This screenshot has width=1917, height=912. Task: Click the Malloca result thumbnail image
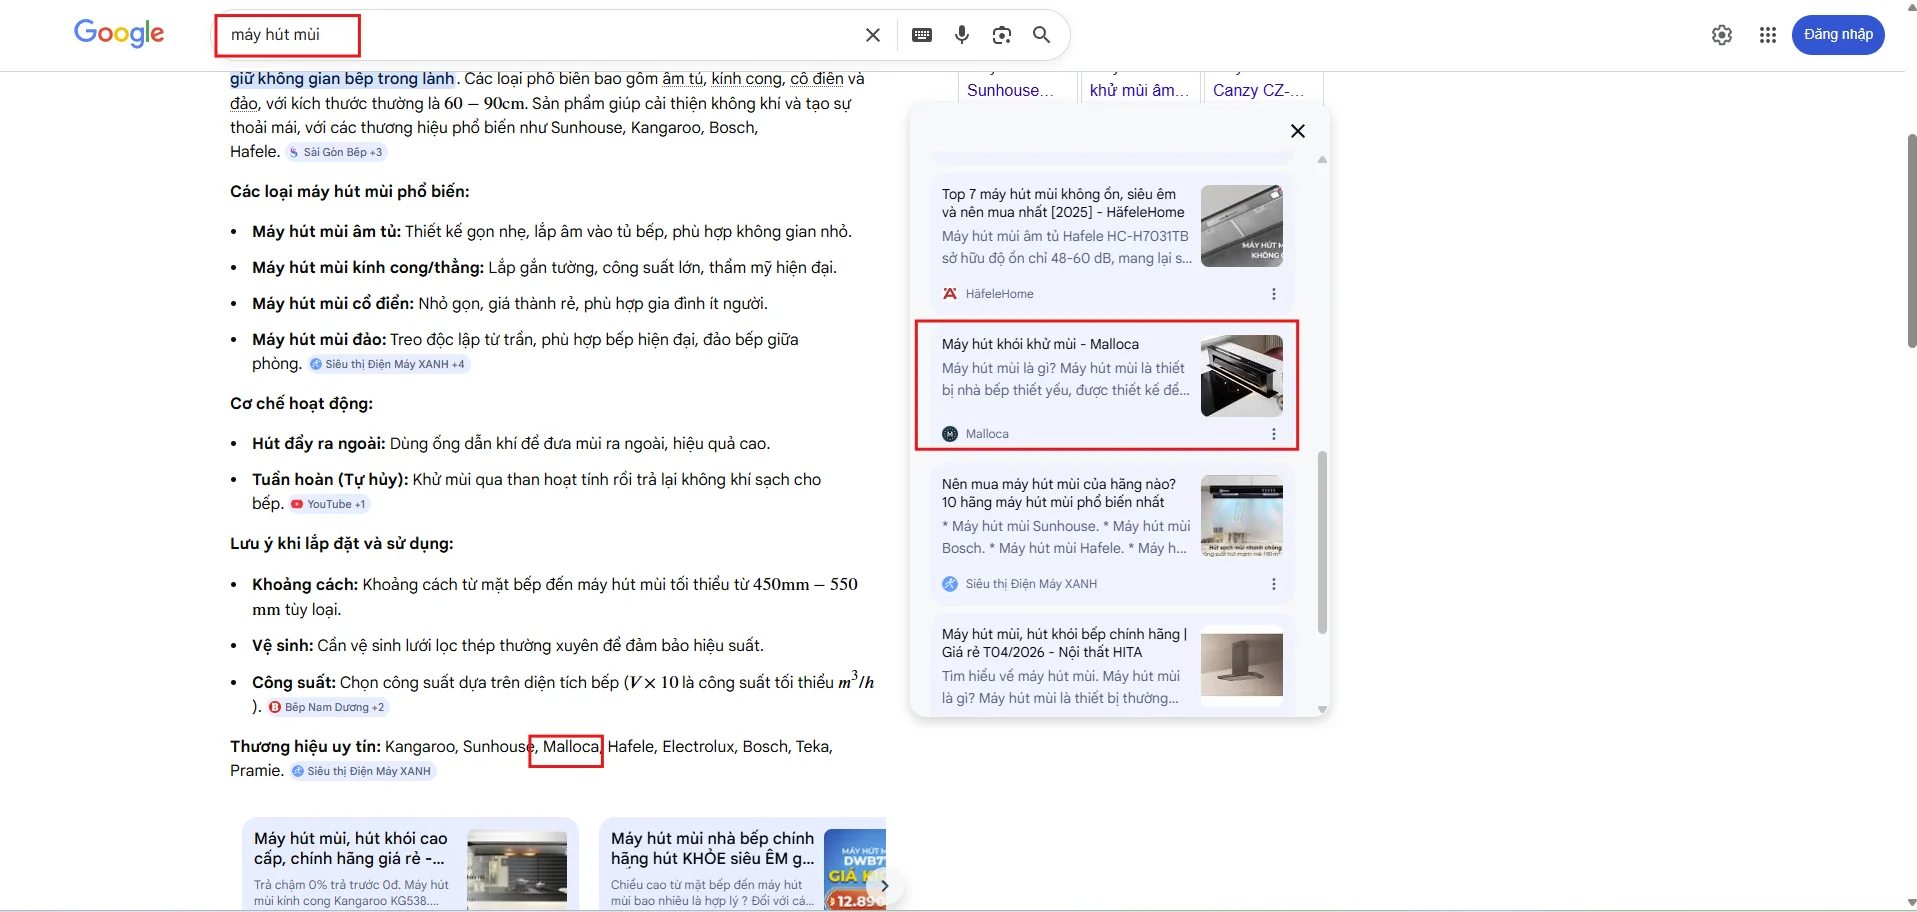coord(1242,376)
